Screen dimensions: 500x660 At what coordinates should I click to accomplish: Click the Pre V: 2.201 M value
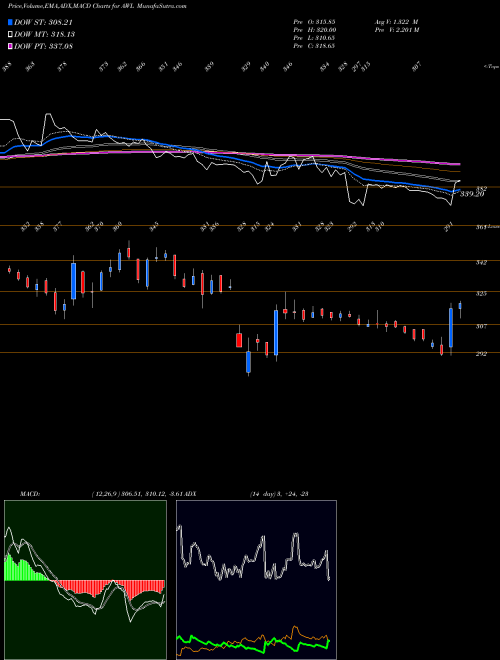click(396, 29)
